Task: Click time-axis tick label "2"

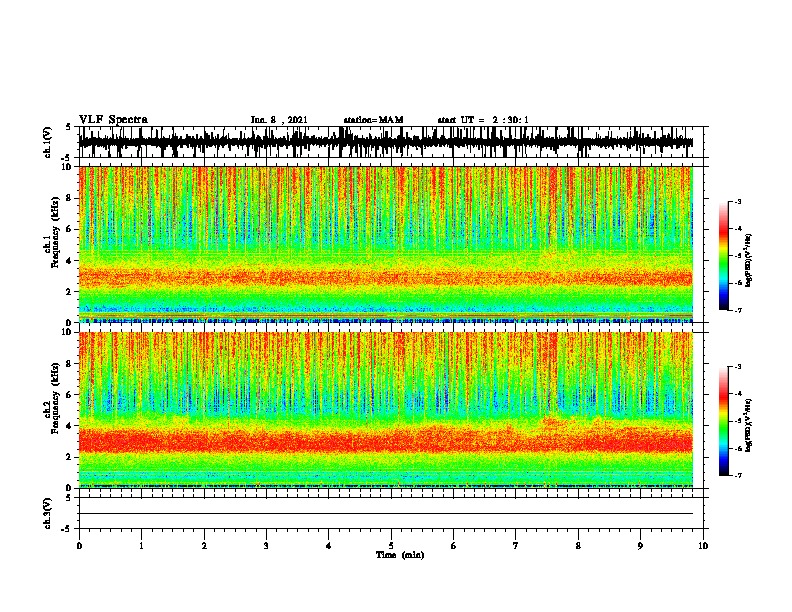Action: pos(204,546)
